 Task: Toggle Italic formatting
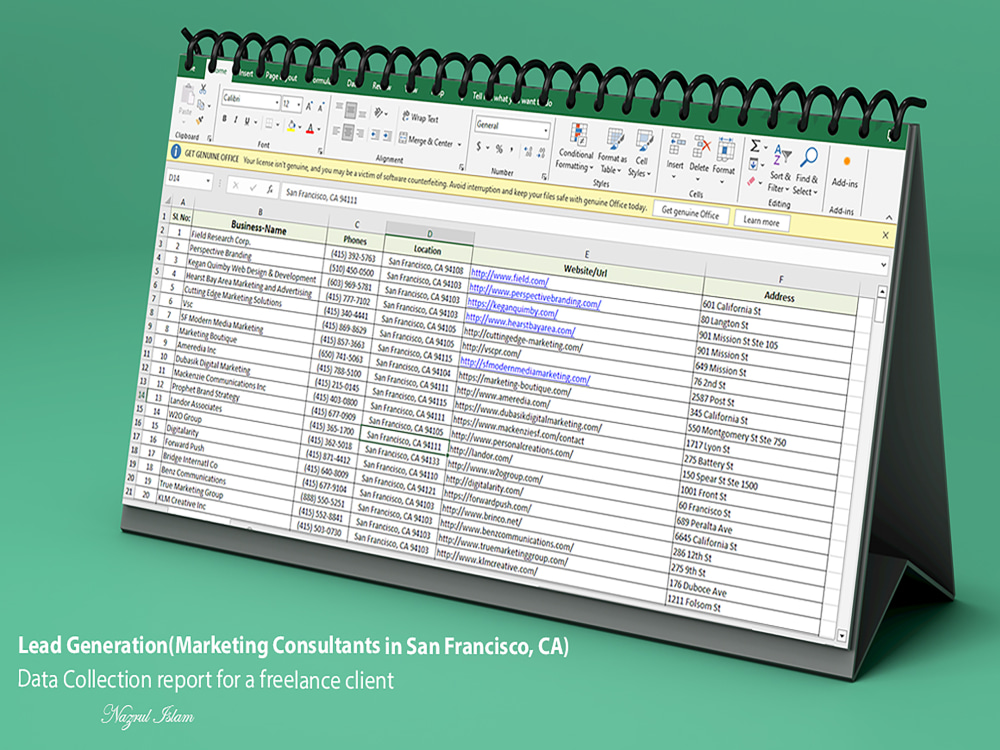(x=235, y=120)
